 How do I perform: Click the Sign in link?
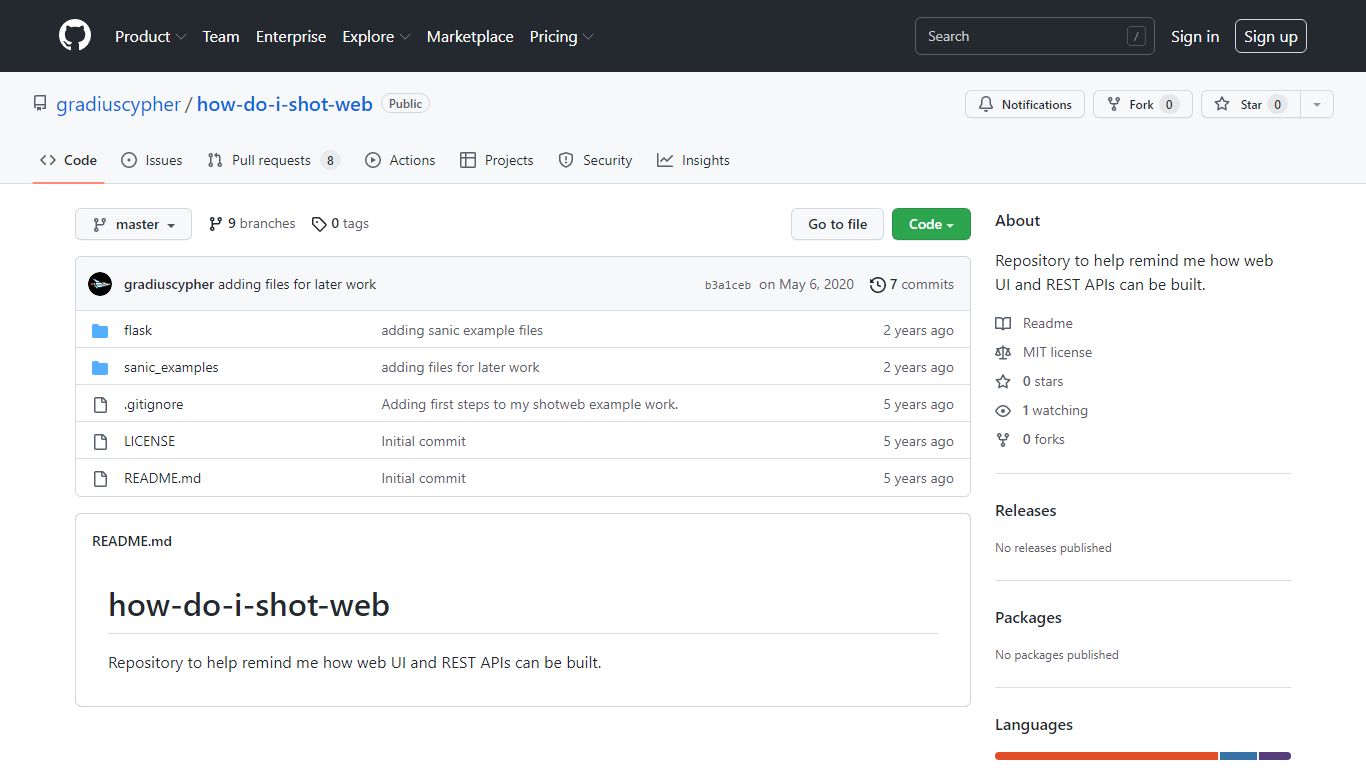point(1195,36)
